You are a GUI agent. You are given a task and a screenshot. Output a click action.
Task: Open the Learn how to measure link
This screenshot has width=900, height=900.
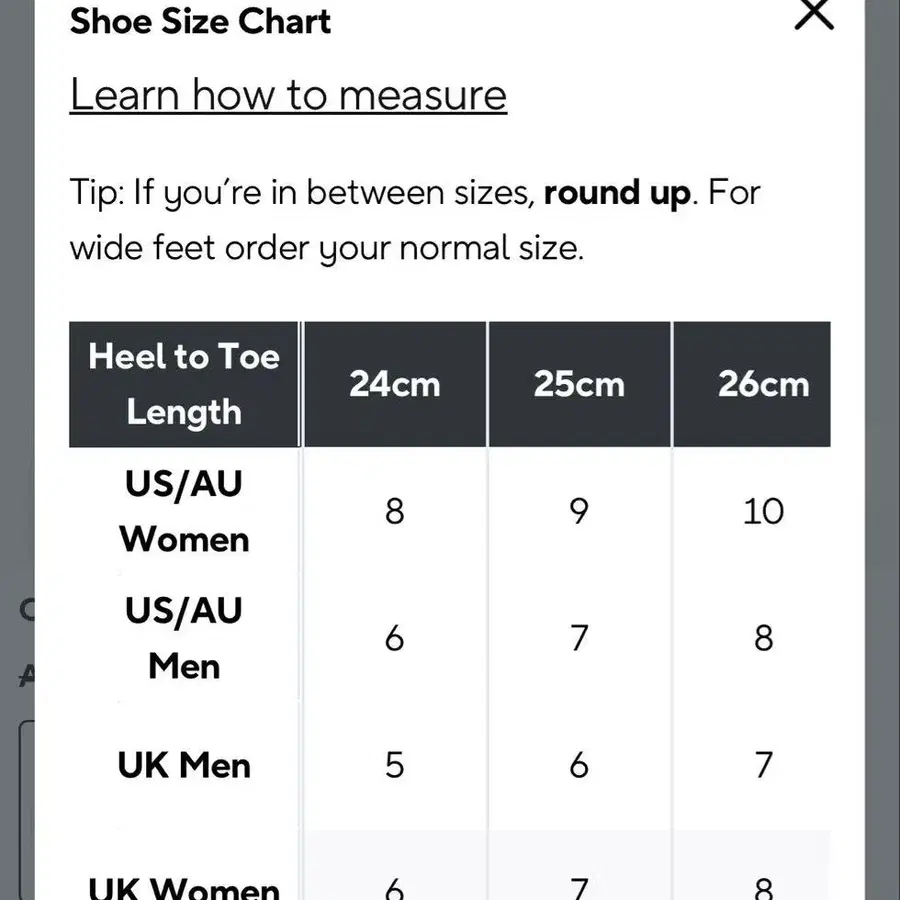pyautogui.click(x=288, y=96)
